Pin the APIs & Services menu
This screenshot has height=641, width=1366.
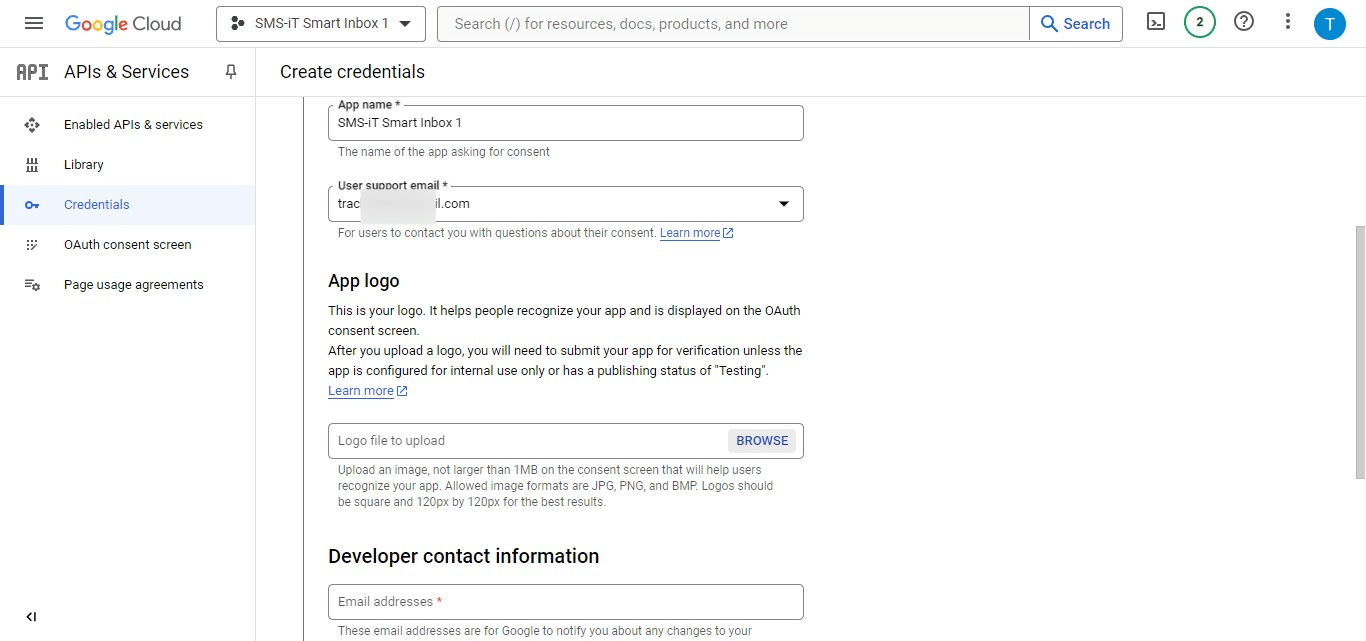(x=231, y=72)
